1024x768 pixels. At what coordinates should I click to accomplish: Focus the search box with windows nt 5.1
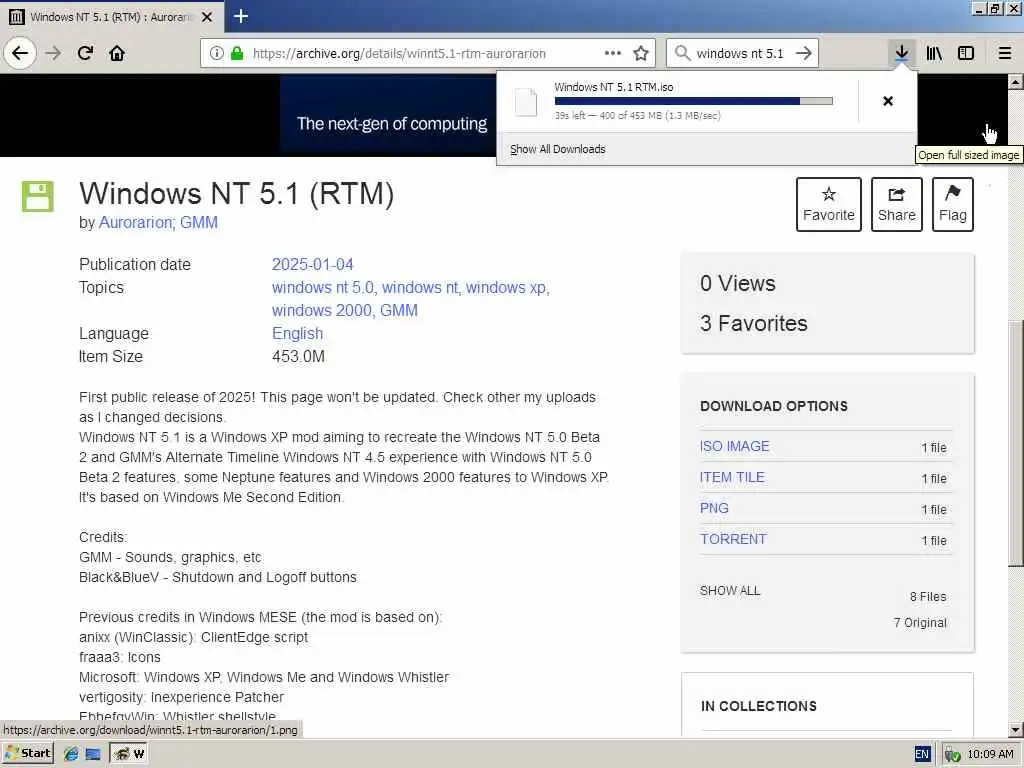(x=740, y=54)
